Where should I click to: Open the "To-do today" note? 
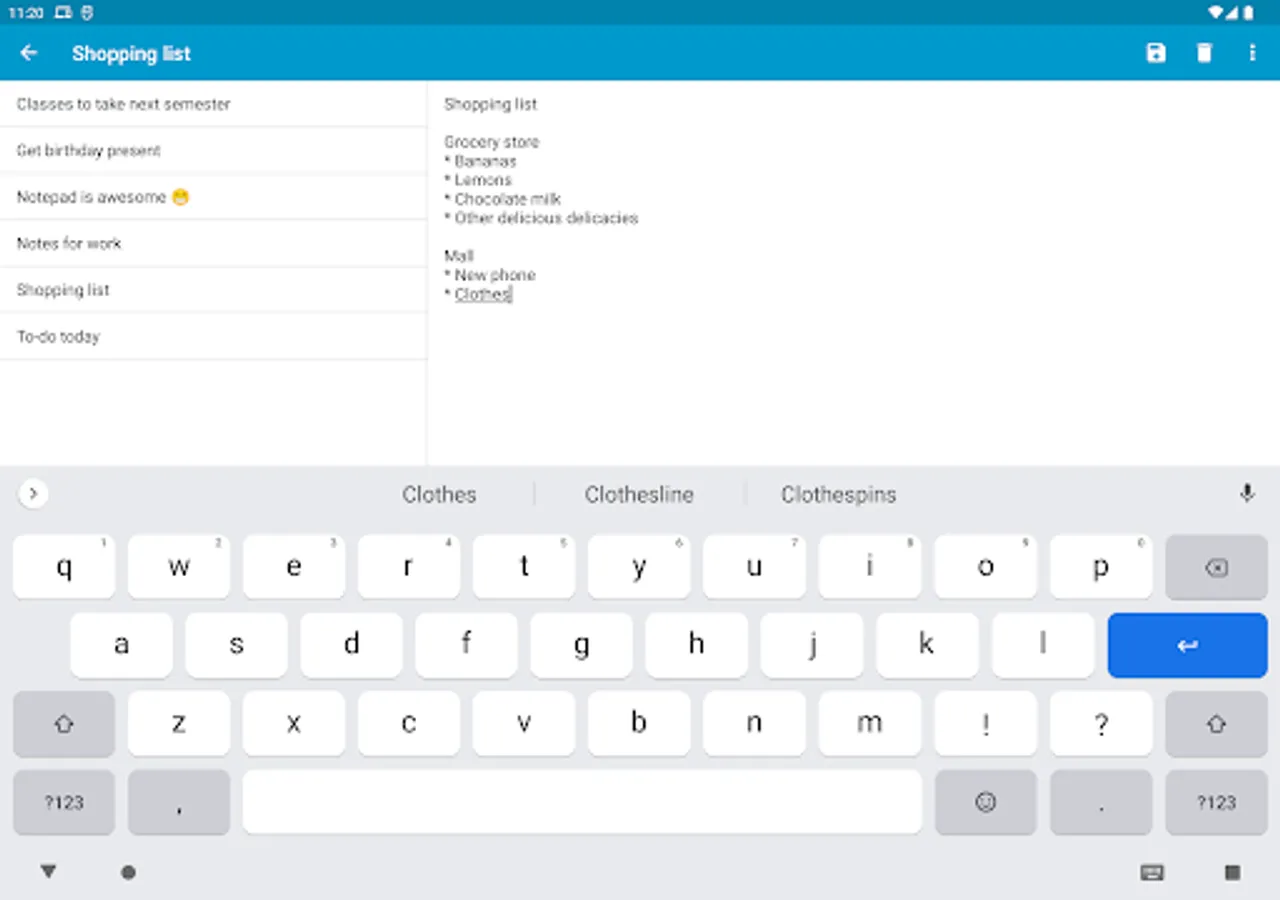click(213, 336)
